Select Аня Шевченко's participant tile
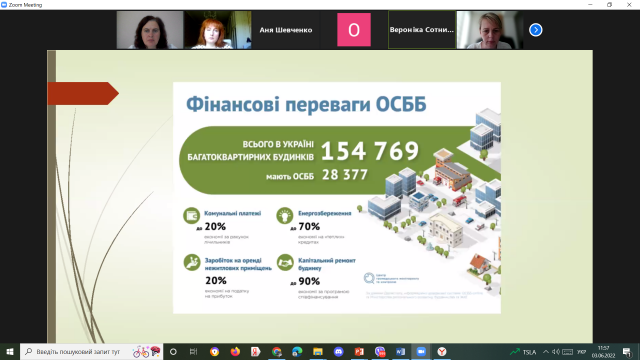Viewport: 640px width, 360px height. point(286,30)
